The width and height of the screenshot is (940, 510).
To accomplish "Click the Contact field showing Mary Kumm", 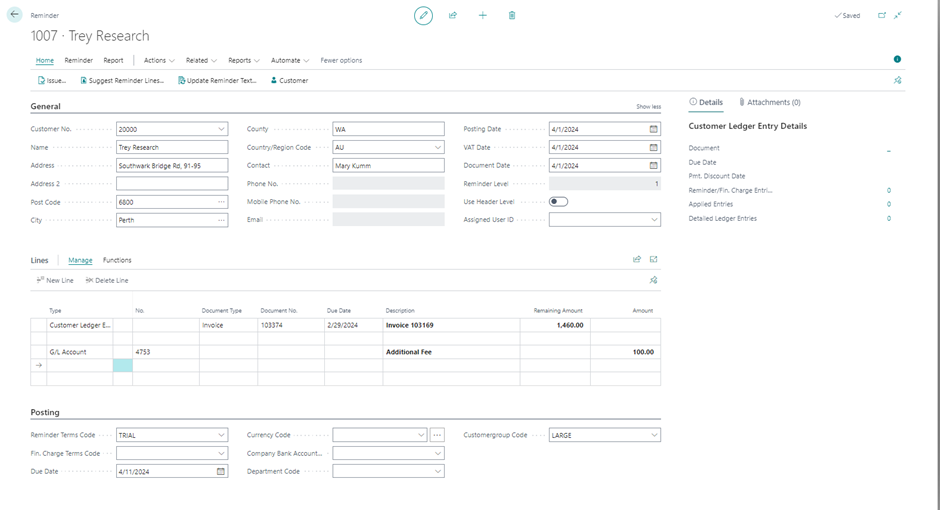I will tap(388, 165).
